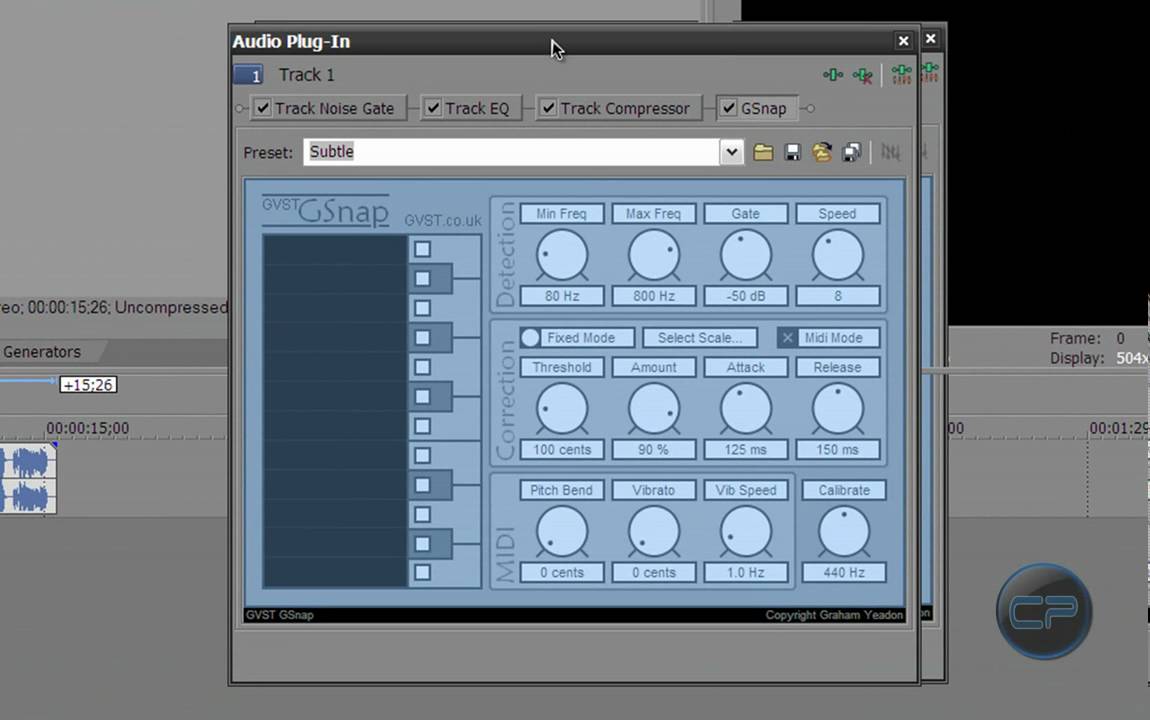Open the GVST.co.uk link
The height and width of the screenshot is (720, 1150).
[443, 221]
